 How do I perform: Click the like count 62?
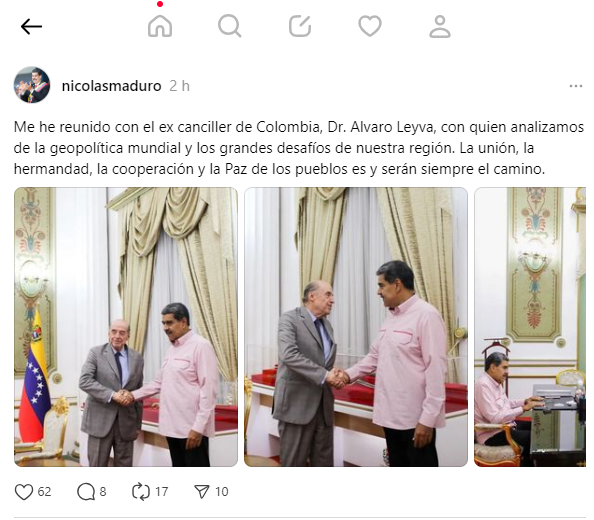point(44,492)
